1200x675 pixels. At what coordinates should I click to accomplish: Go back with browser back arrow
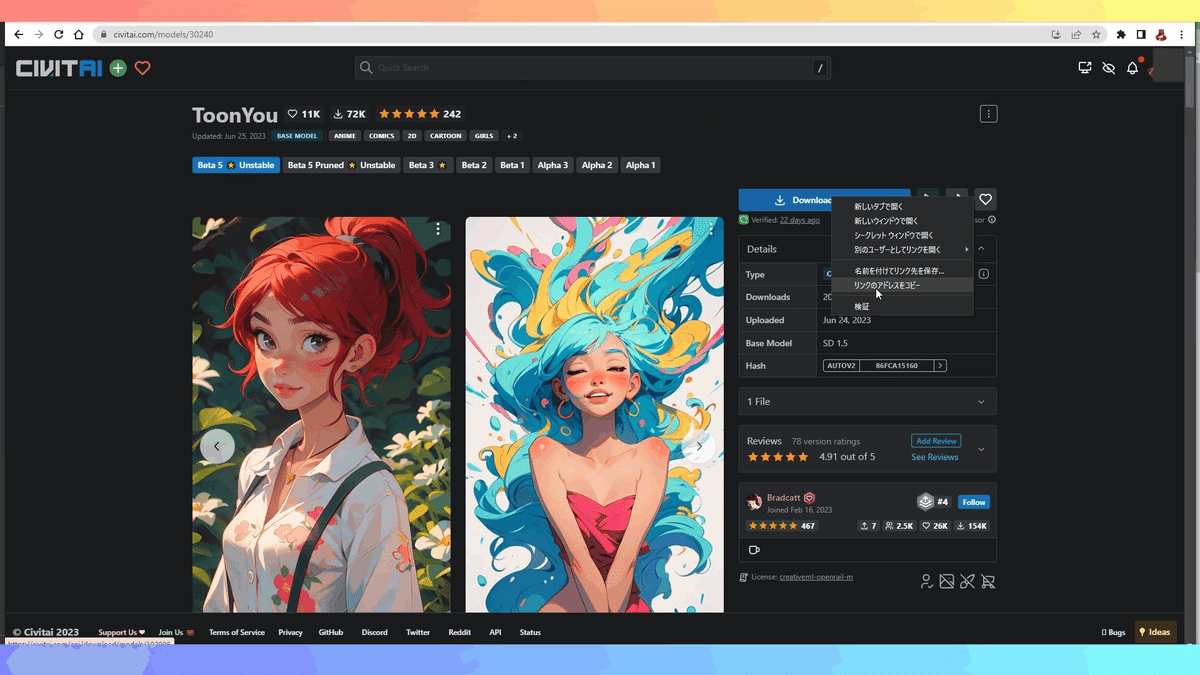(18, 34)
